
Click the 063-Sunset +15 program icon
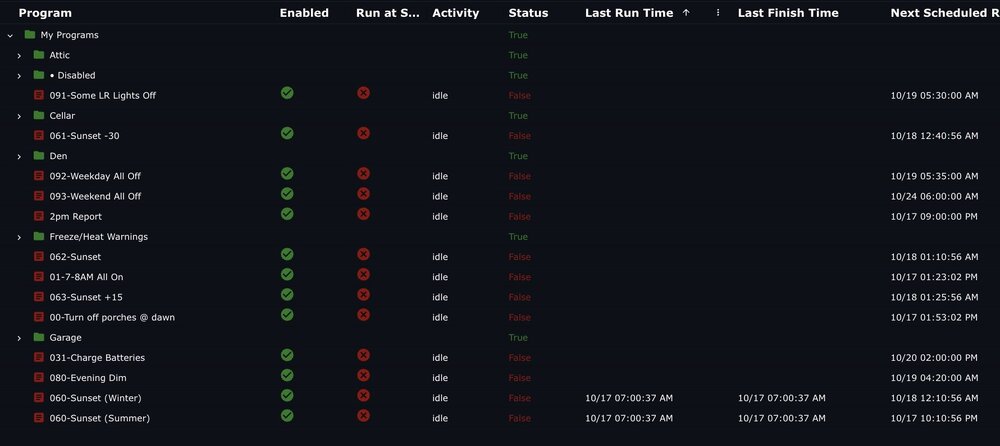[x=39, y=297]
